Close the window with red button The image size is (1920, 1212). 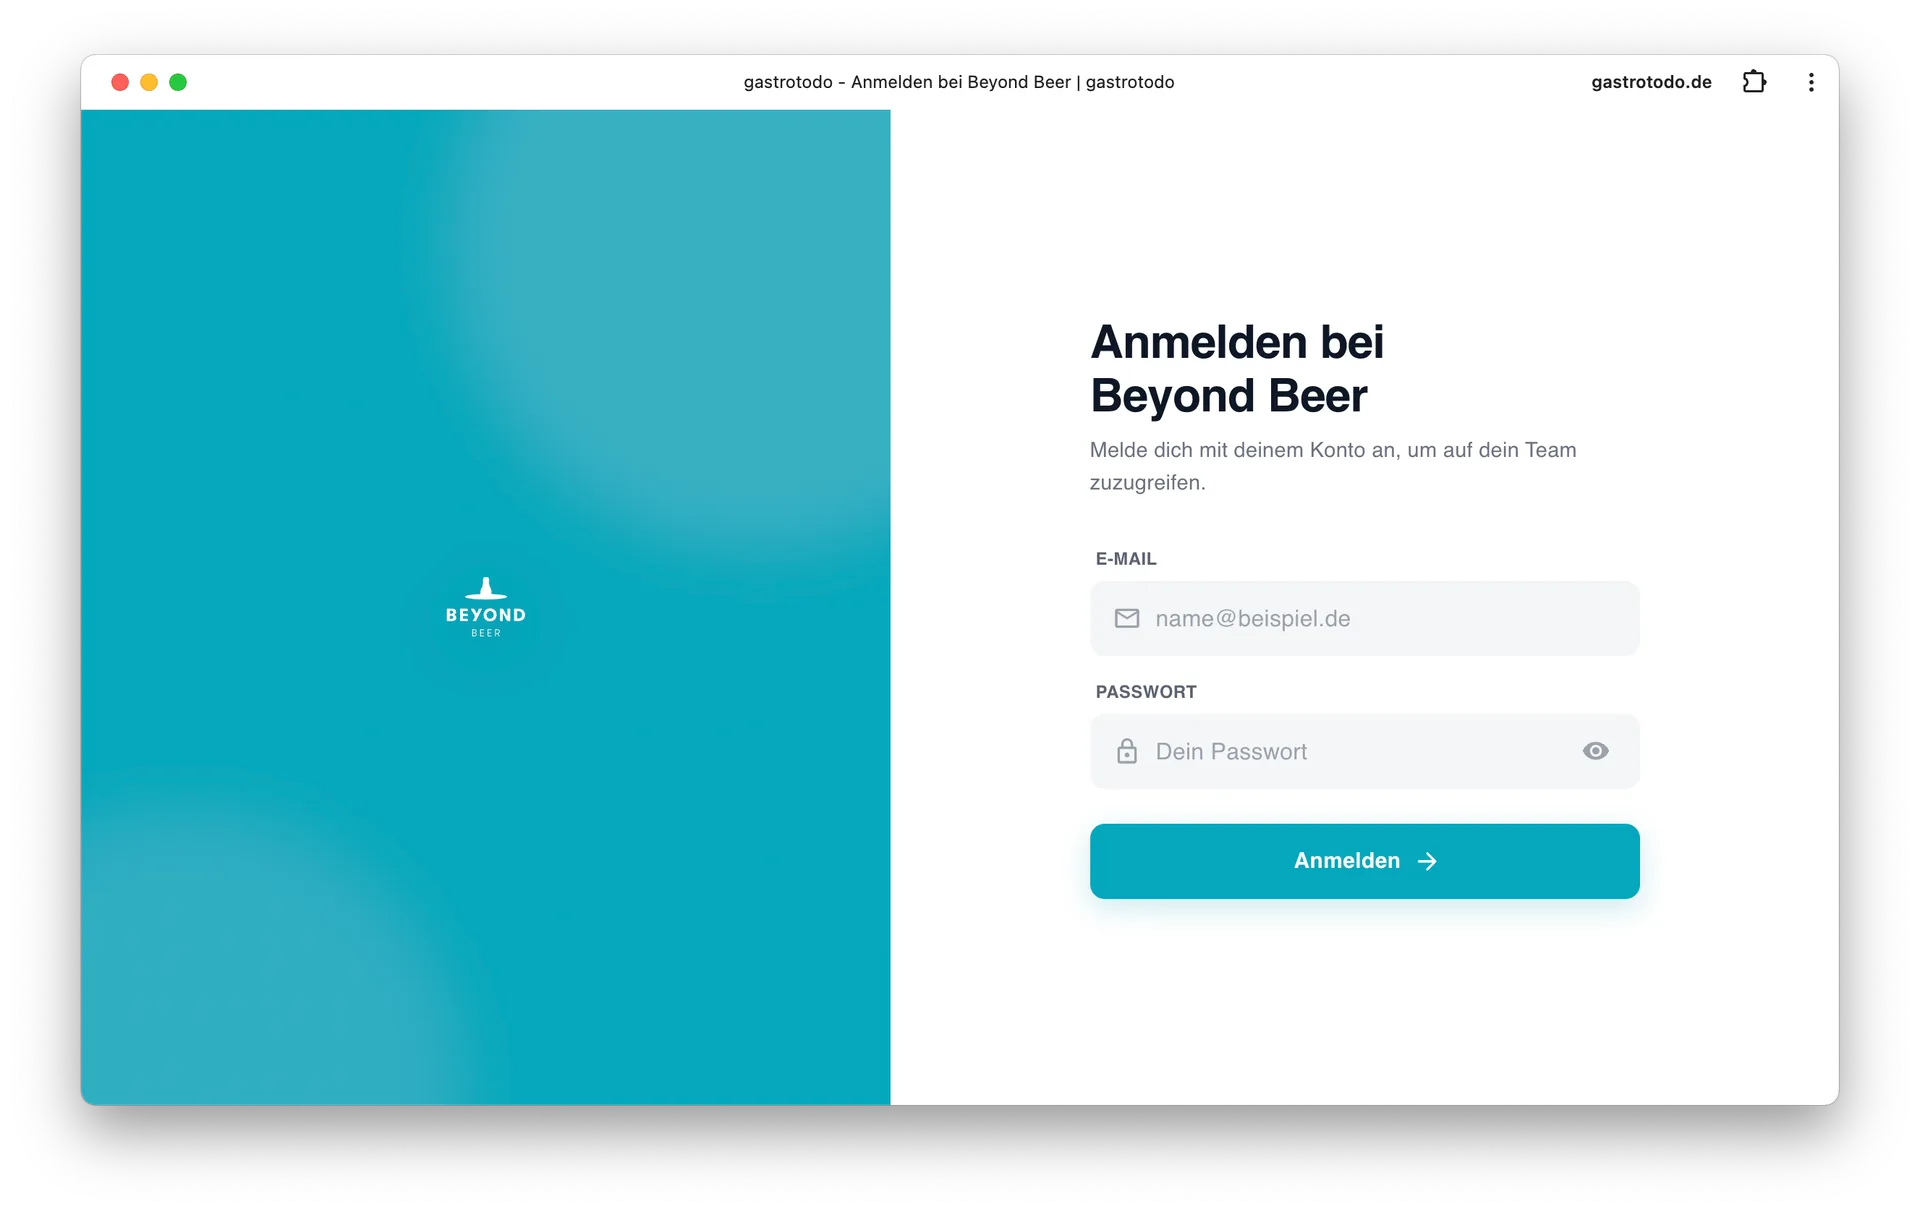[120, 82]
